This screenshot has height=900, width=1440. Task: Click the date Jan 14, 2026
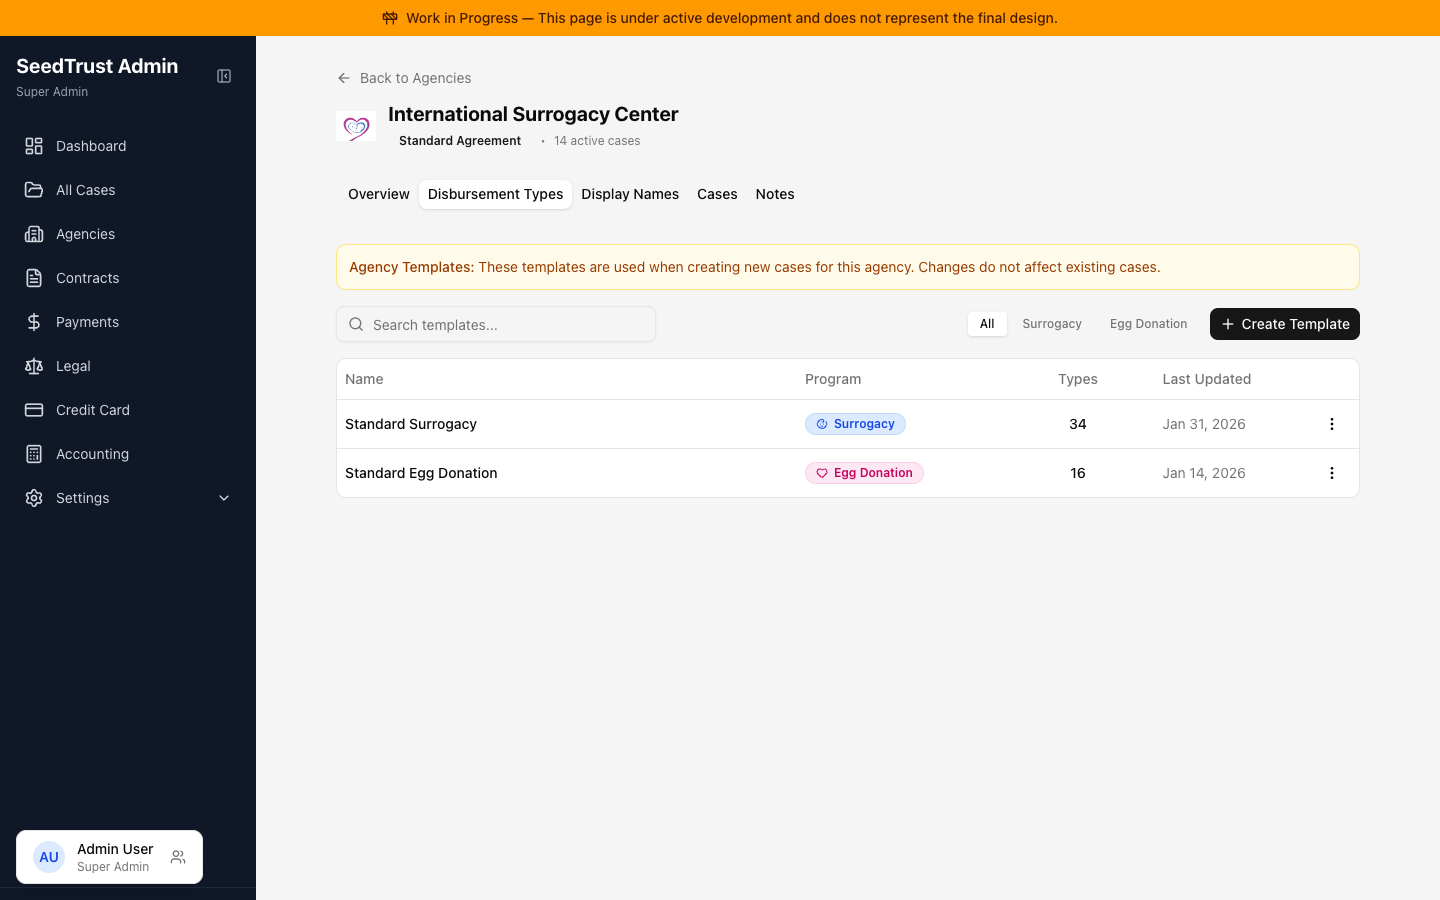tap(1204, 473)
